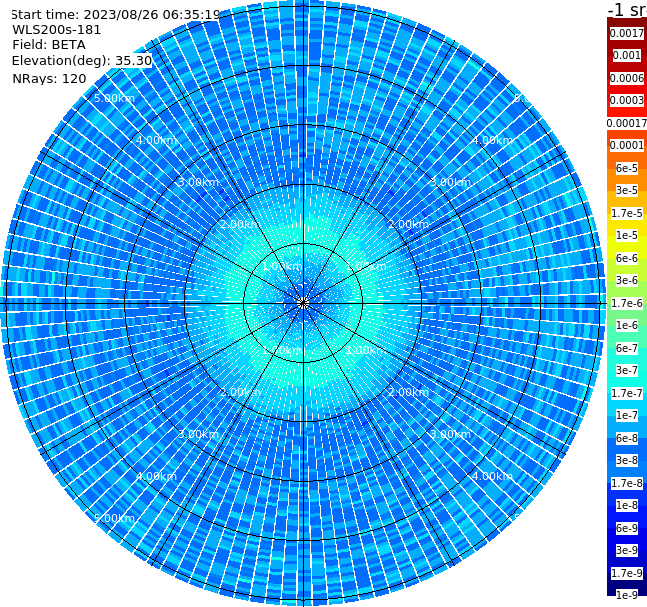Viewport: 647px width, 607px height.
Task: Select the Elevation(deg): 35.30 text
Action: pos(82,61)
